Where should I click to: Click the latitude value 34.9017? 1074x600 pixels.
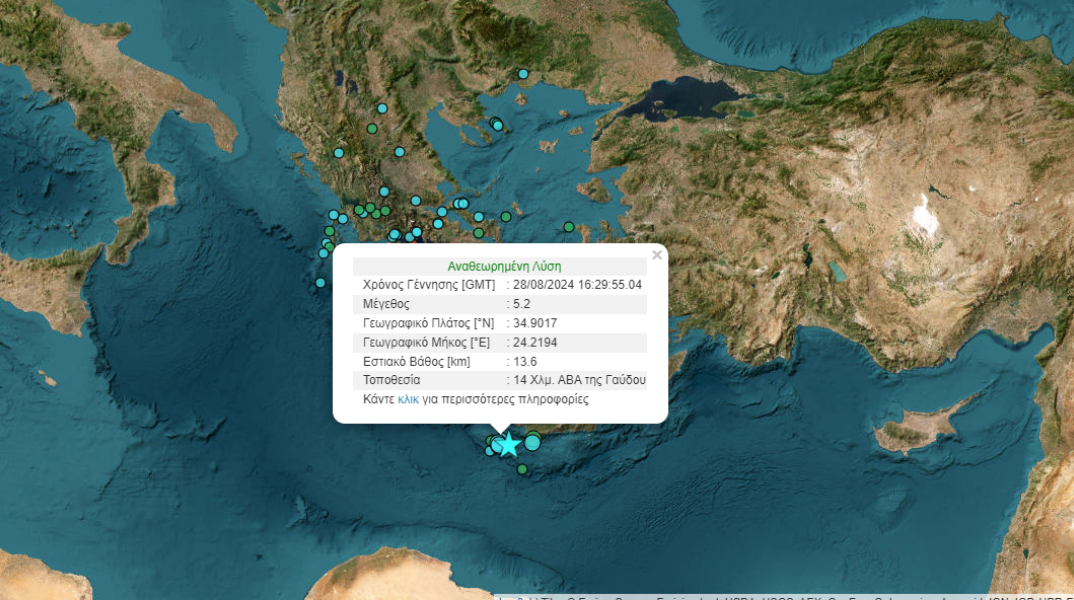tap(535, 323)
